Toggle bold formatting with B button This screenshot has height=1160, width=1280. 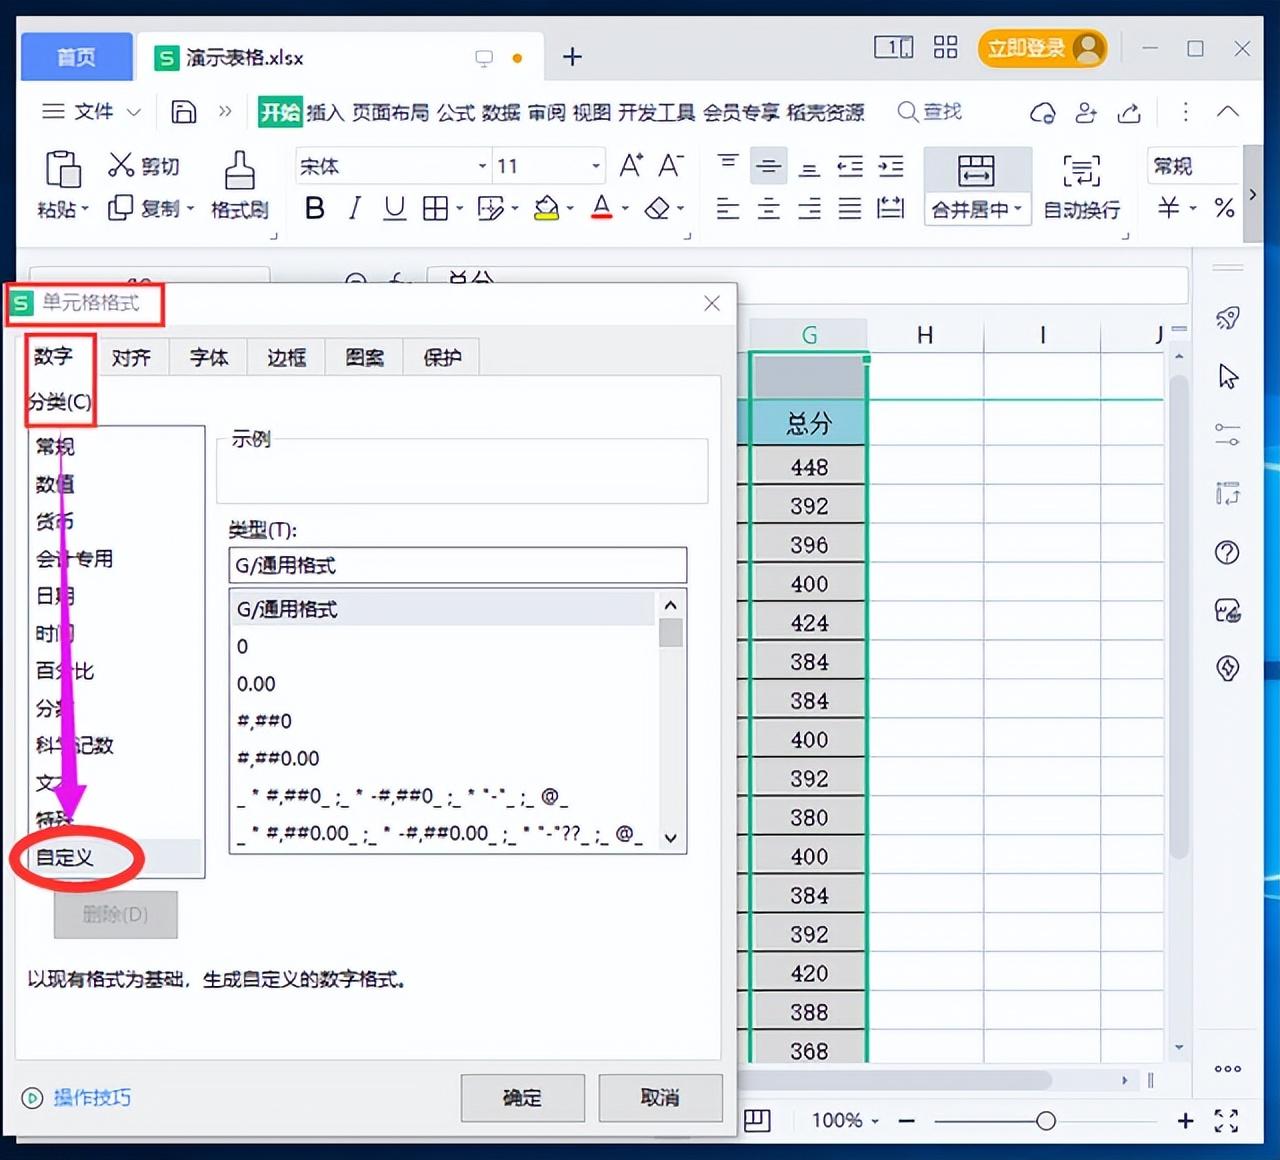314,208
